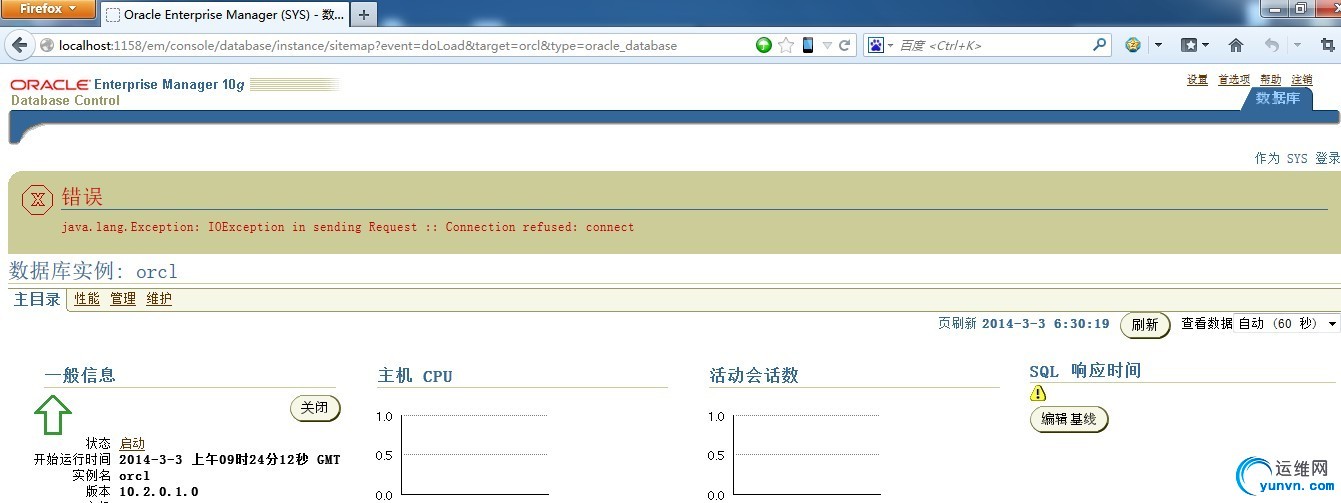
Task: Switch to the 维护 (Maintenance) tab
Action: [159, 299]
